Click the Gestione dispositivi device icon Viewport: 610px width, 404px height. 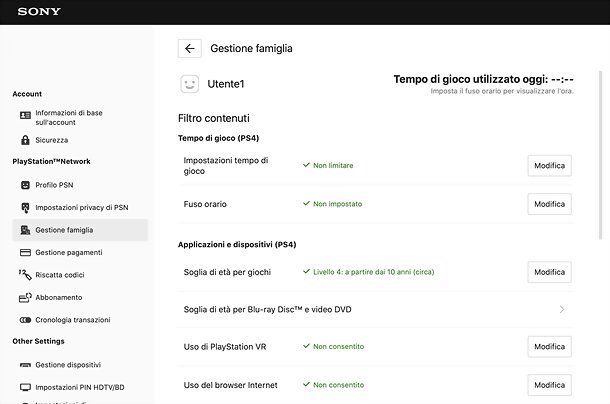pyautogui.click(x=25, y=365)
